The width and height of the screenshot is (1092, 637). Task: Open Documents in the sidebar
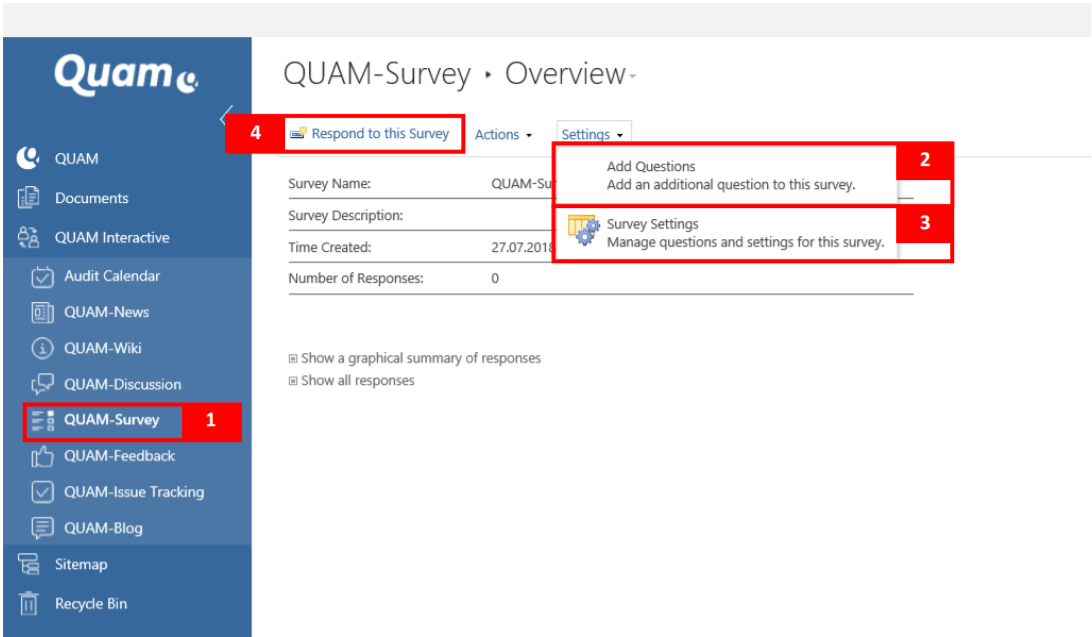click(x=92, y=198)
